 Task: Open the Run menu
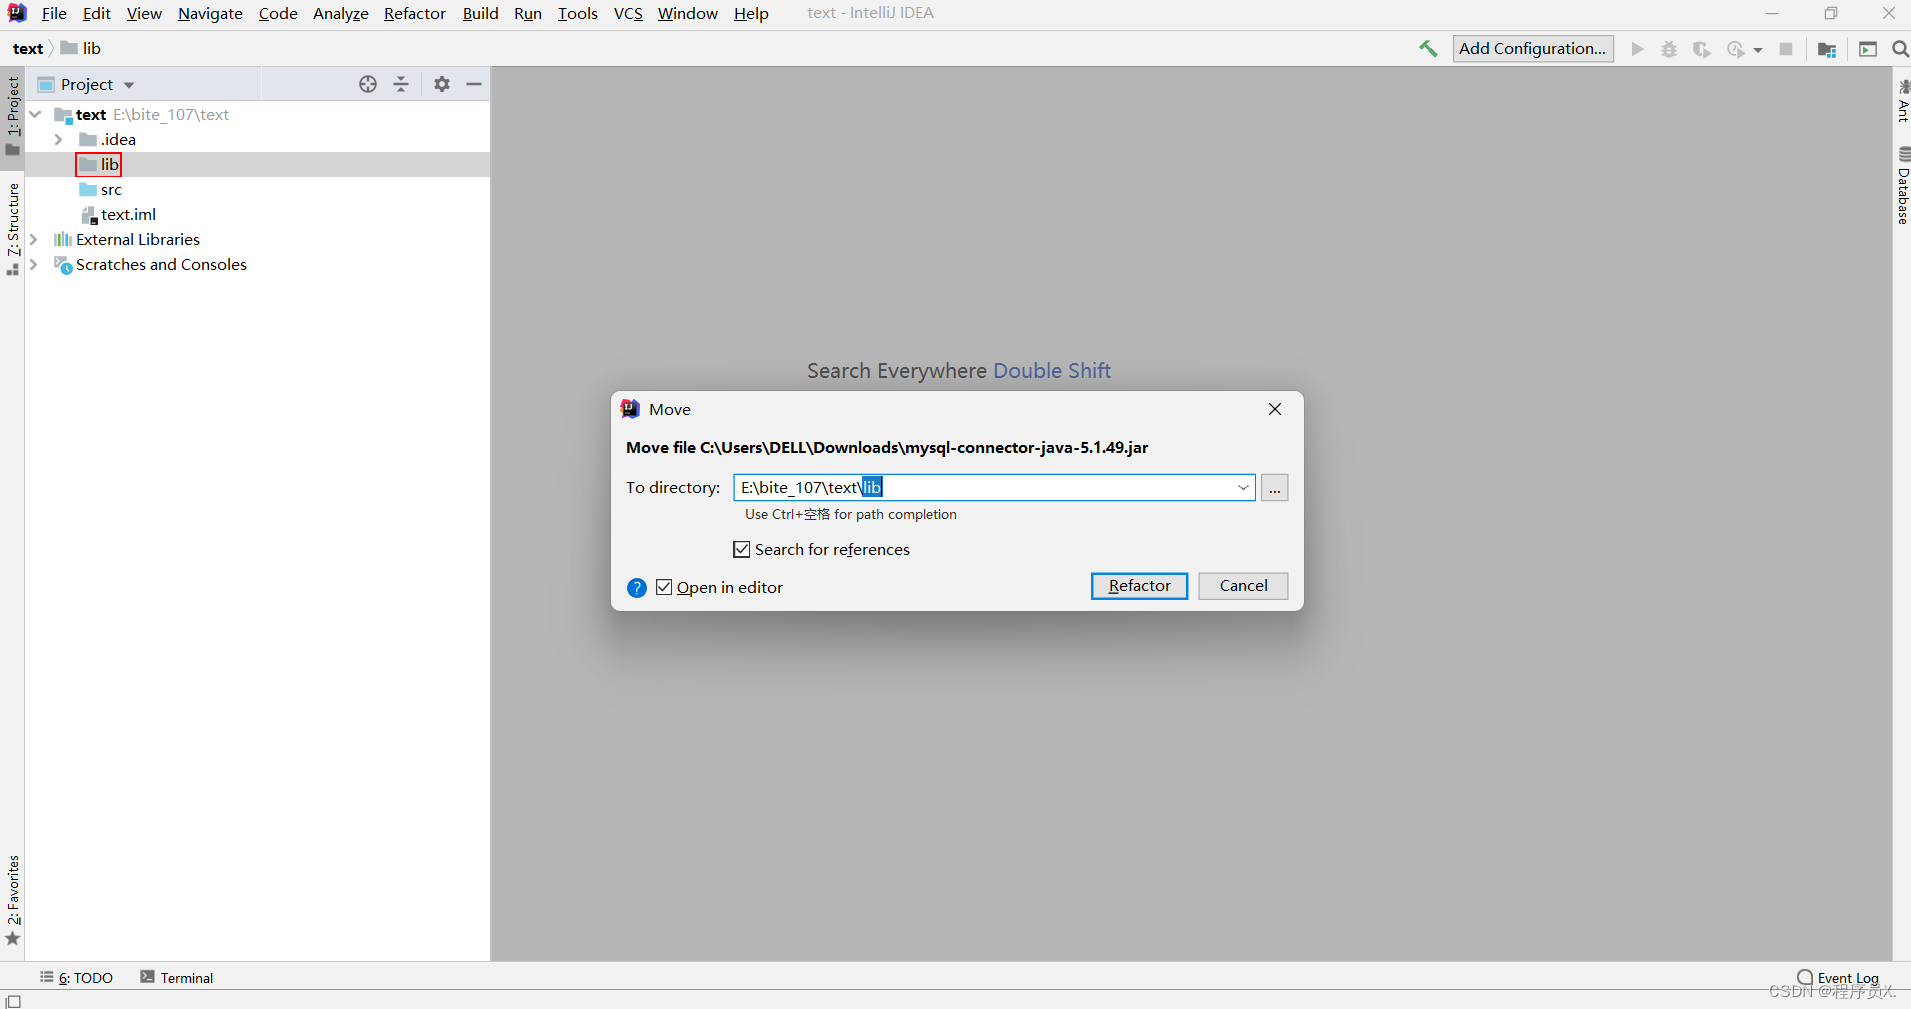(x=528, y=13)
